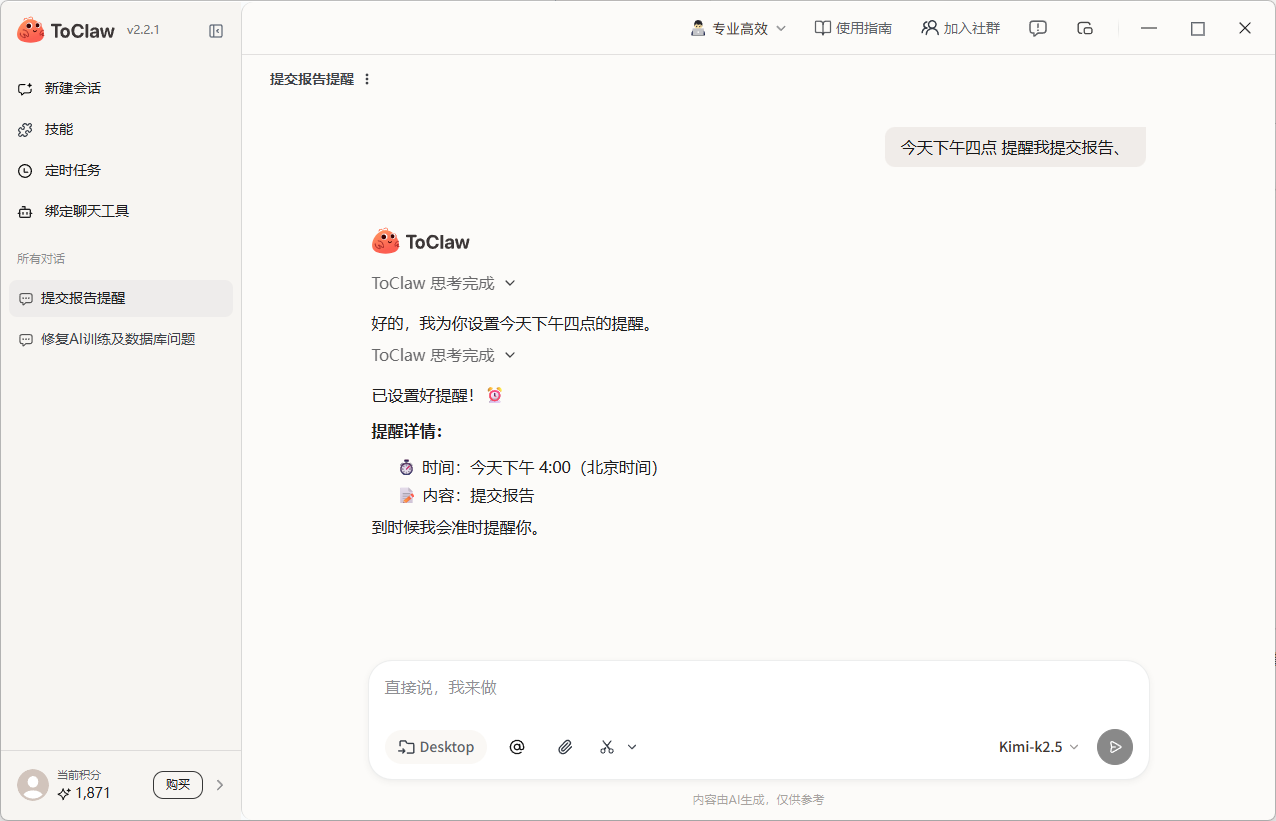This screenshot has height=821, width=1276.
Task: Click the v2.2.1 version label
Action: [143, 30]
